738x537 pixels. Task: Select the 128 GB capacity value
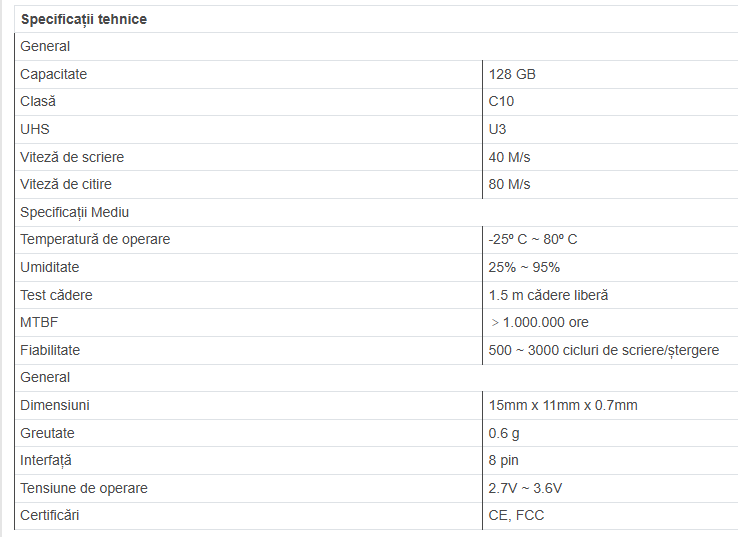512,74
